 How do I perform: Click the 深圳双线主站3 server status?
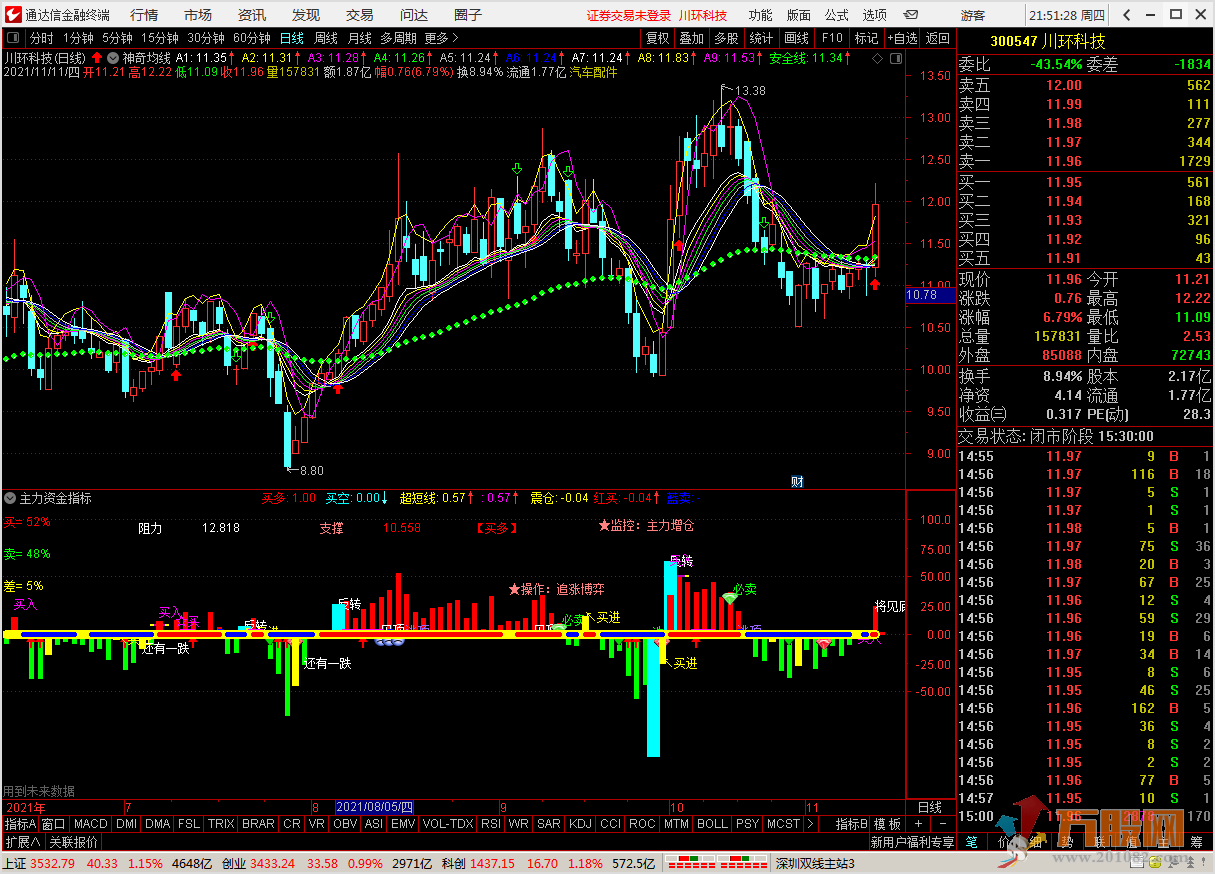coord(816,863)
